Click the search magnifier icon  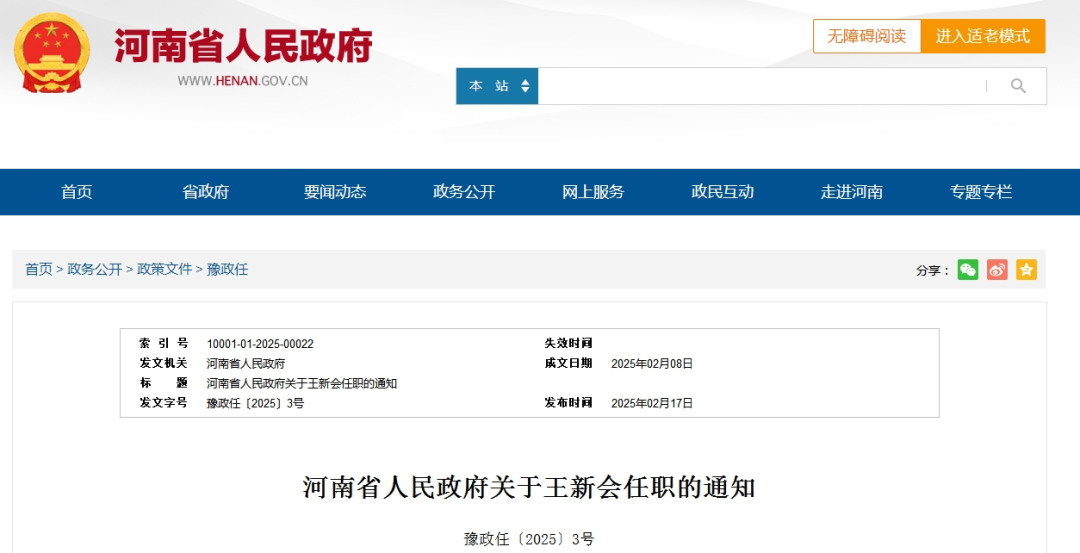[x=1018, y=86]
